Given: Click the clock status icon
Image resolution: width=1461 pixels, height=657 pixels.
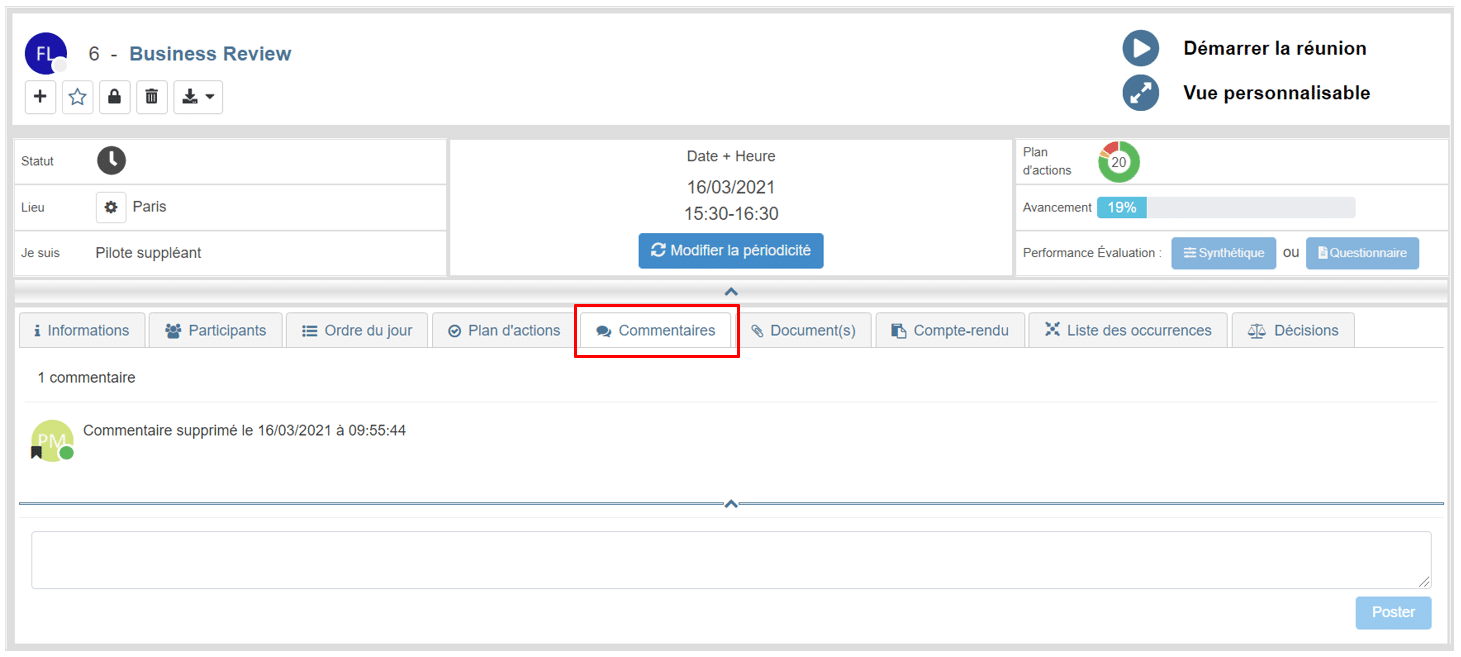Looking at the screenshot, I should (x=112, y=160).
